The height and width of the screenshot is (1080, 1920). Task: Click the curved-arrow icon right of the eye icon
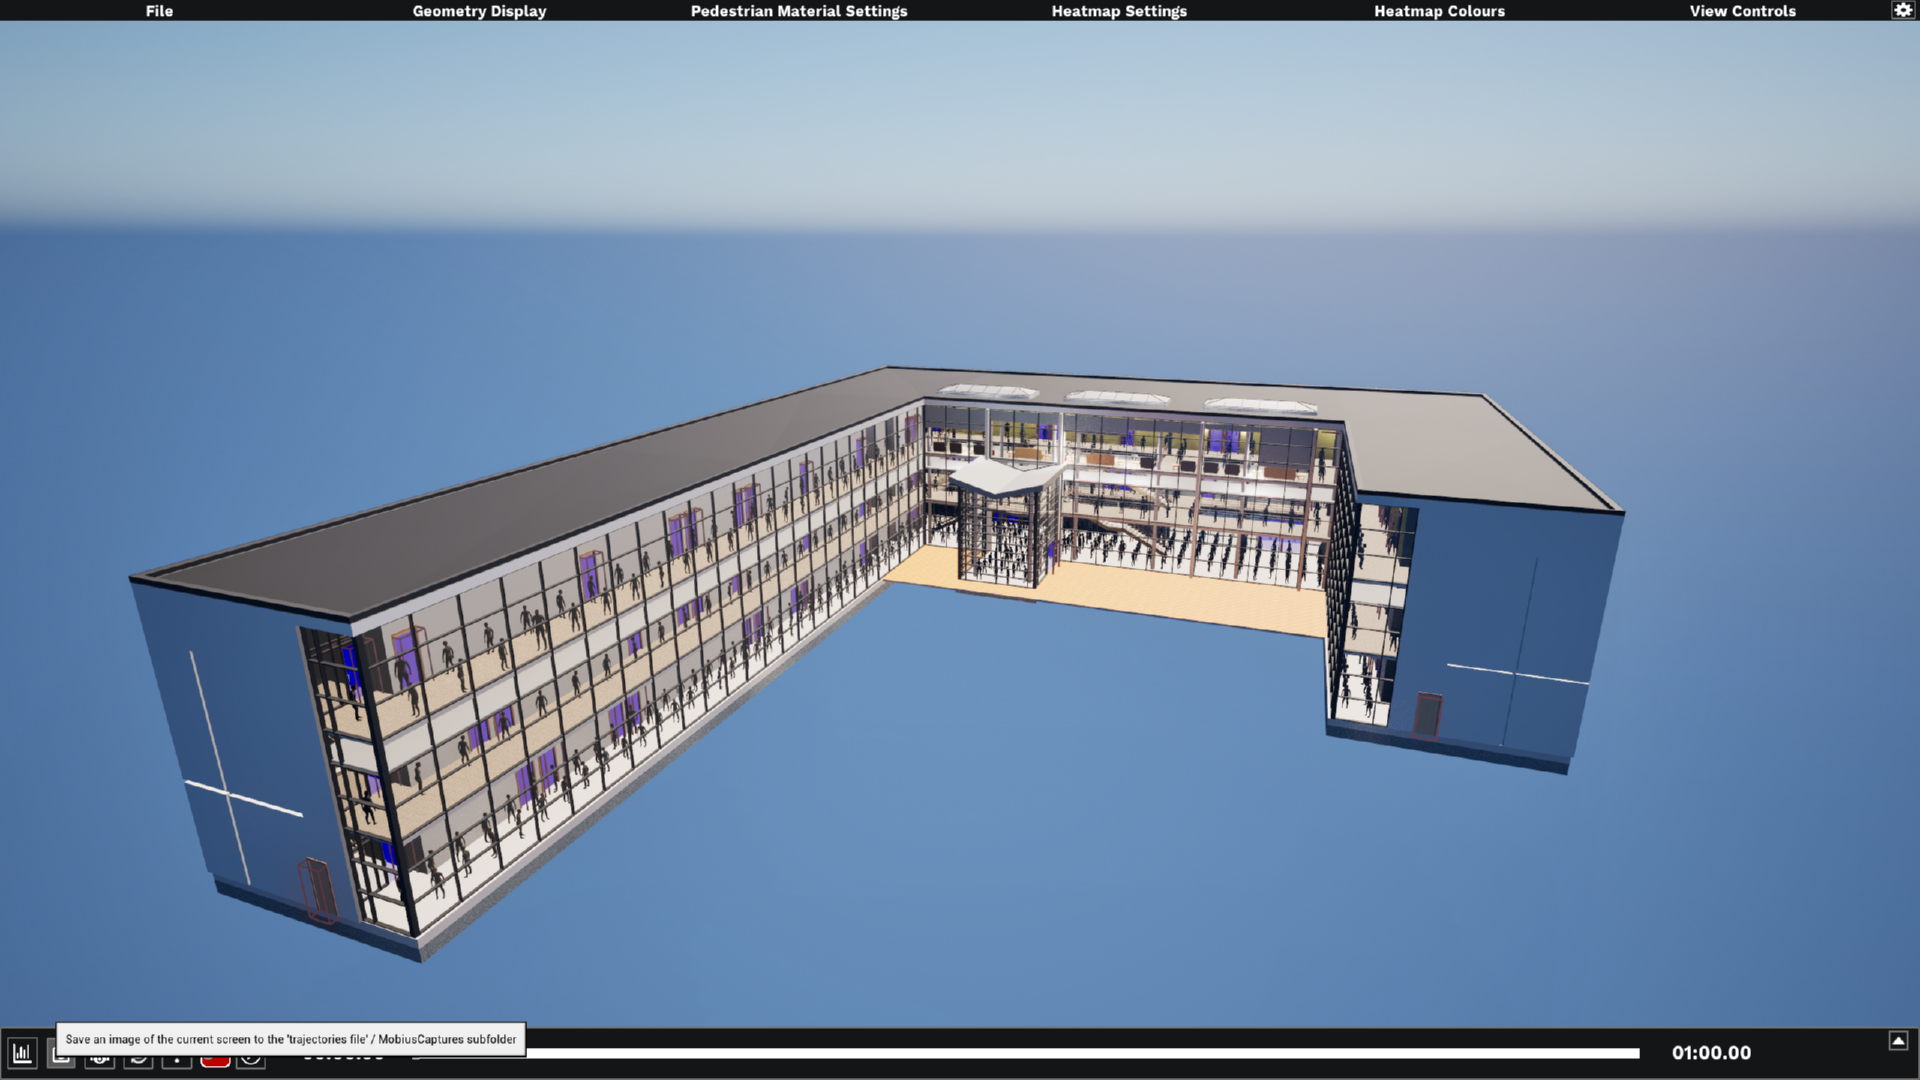138,1058
